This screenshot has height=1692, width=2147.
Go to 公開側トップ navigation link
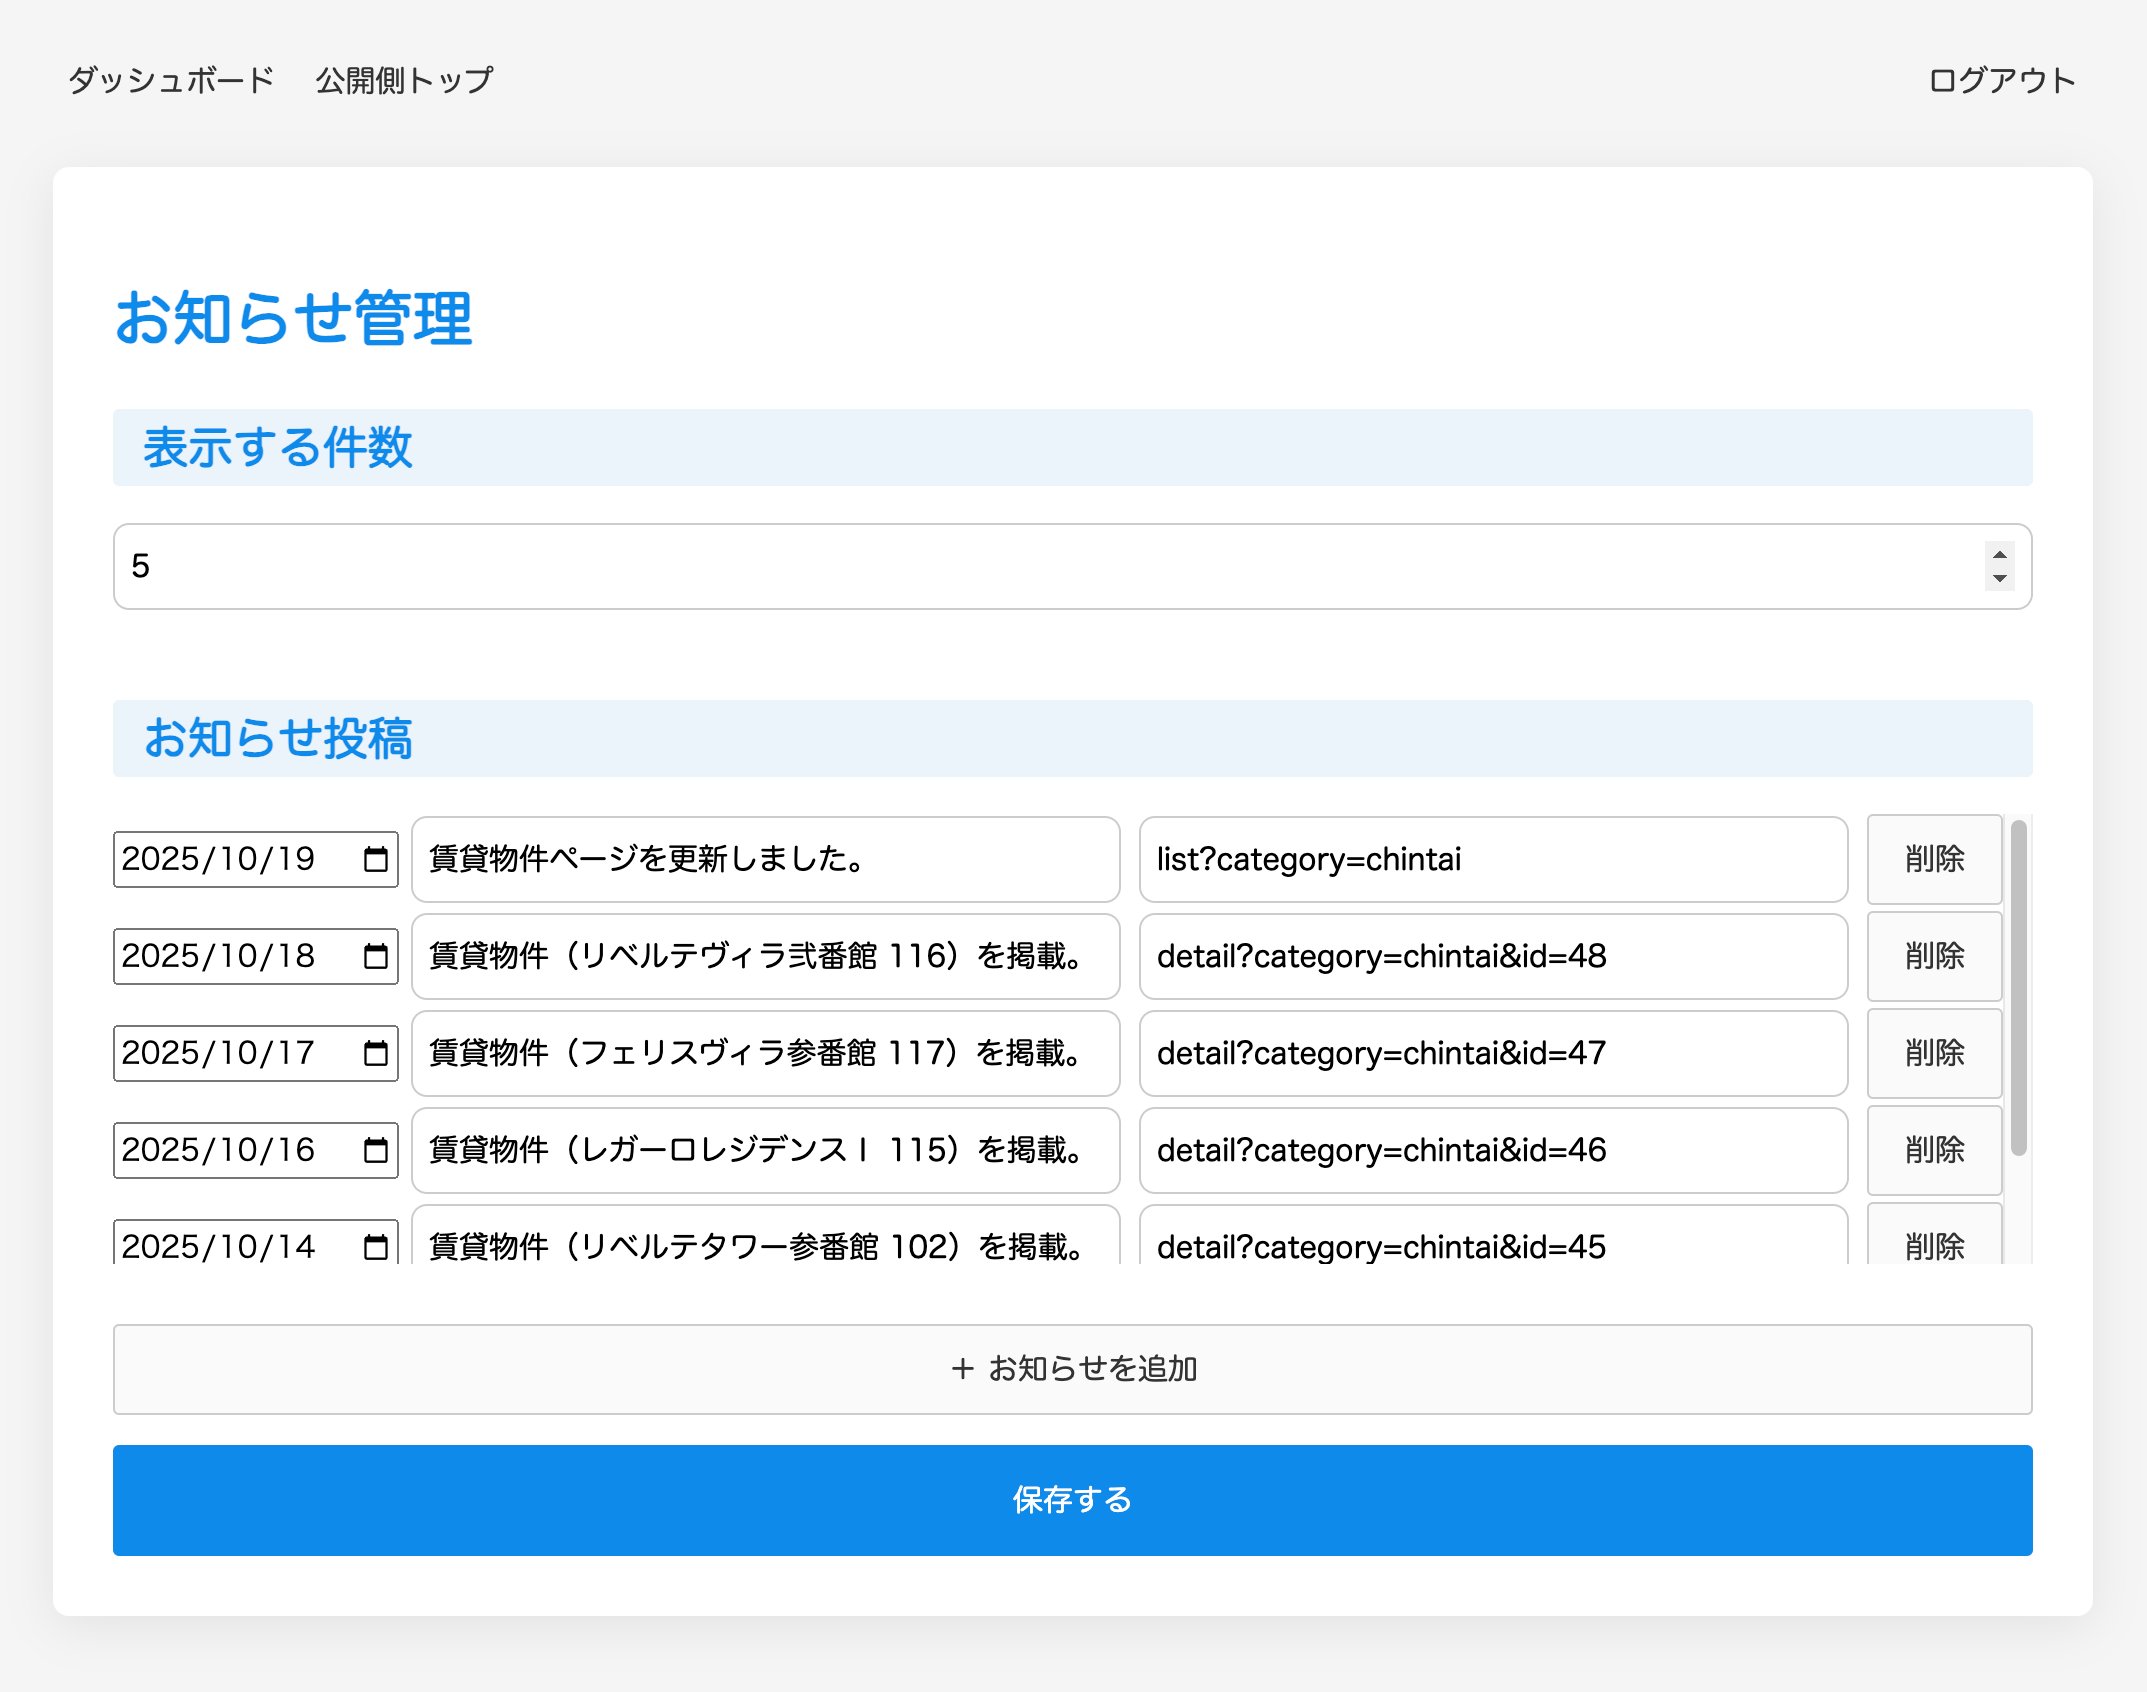point(404,80)
